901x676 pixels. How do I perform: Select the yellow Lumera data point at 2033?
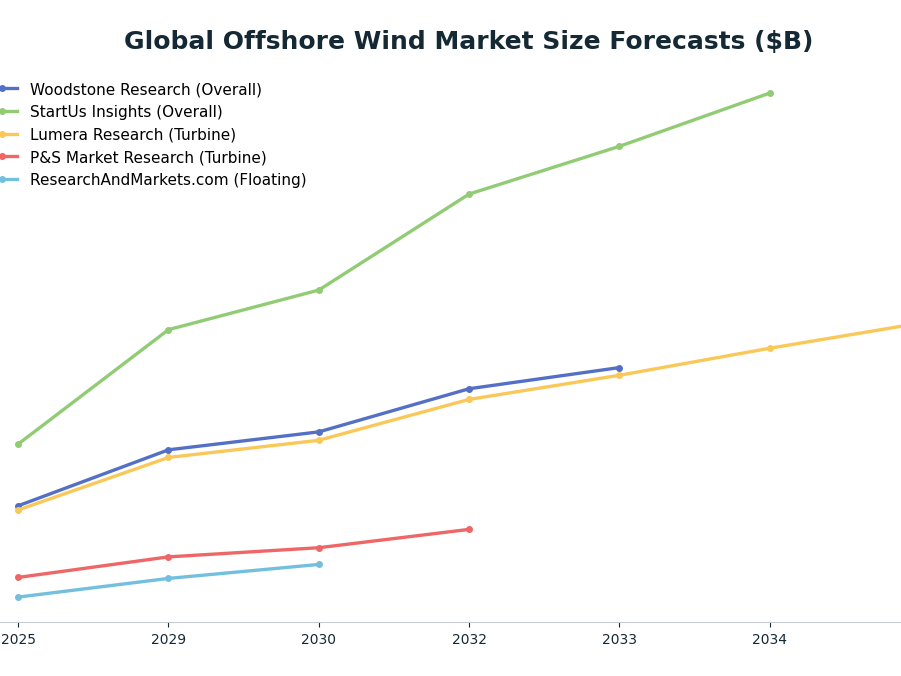[x=619, y=375]
